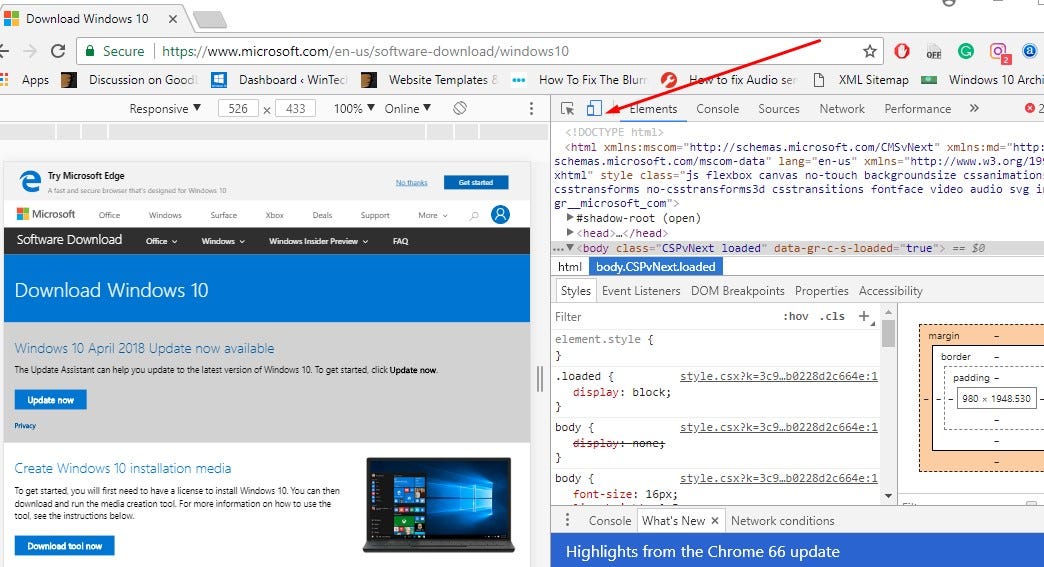Click the address bar URL
1044x567 pixels.
366,51
